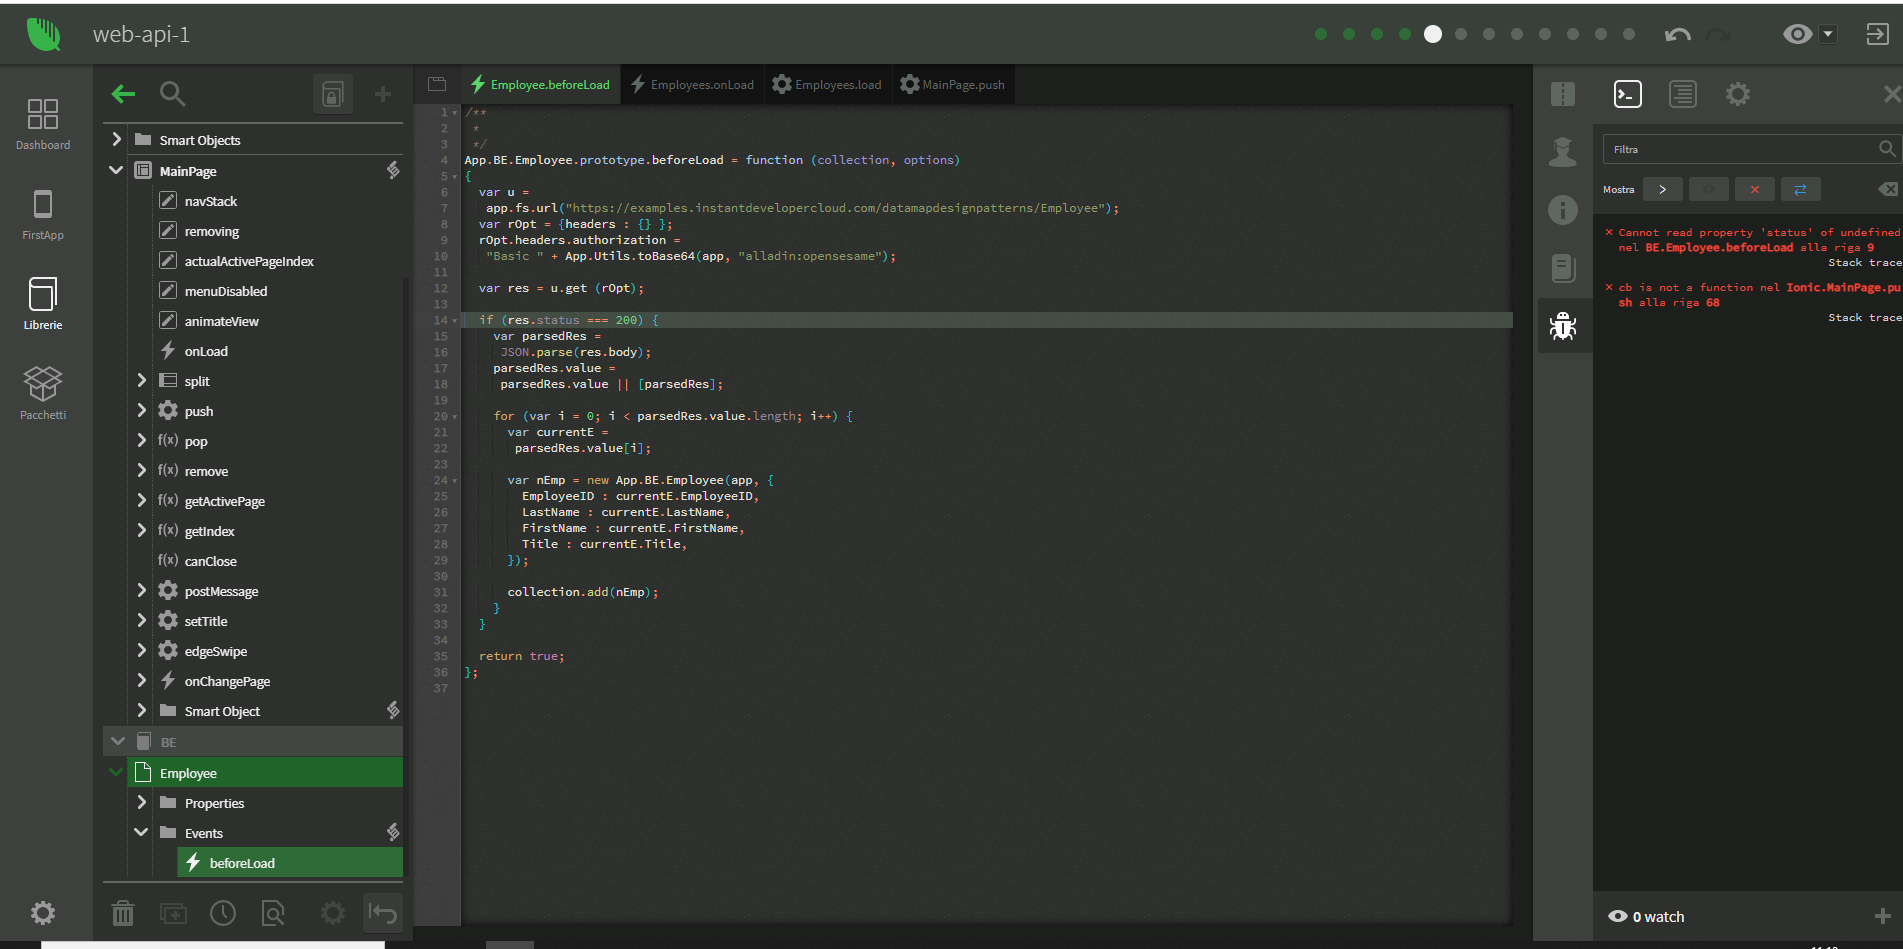Viewport: 1903px width, 949px height.
Task: Open first error's Stack trace link
Action: click(1865, 263)
